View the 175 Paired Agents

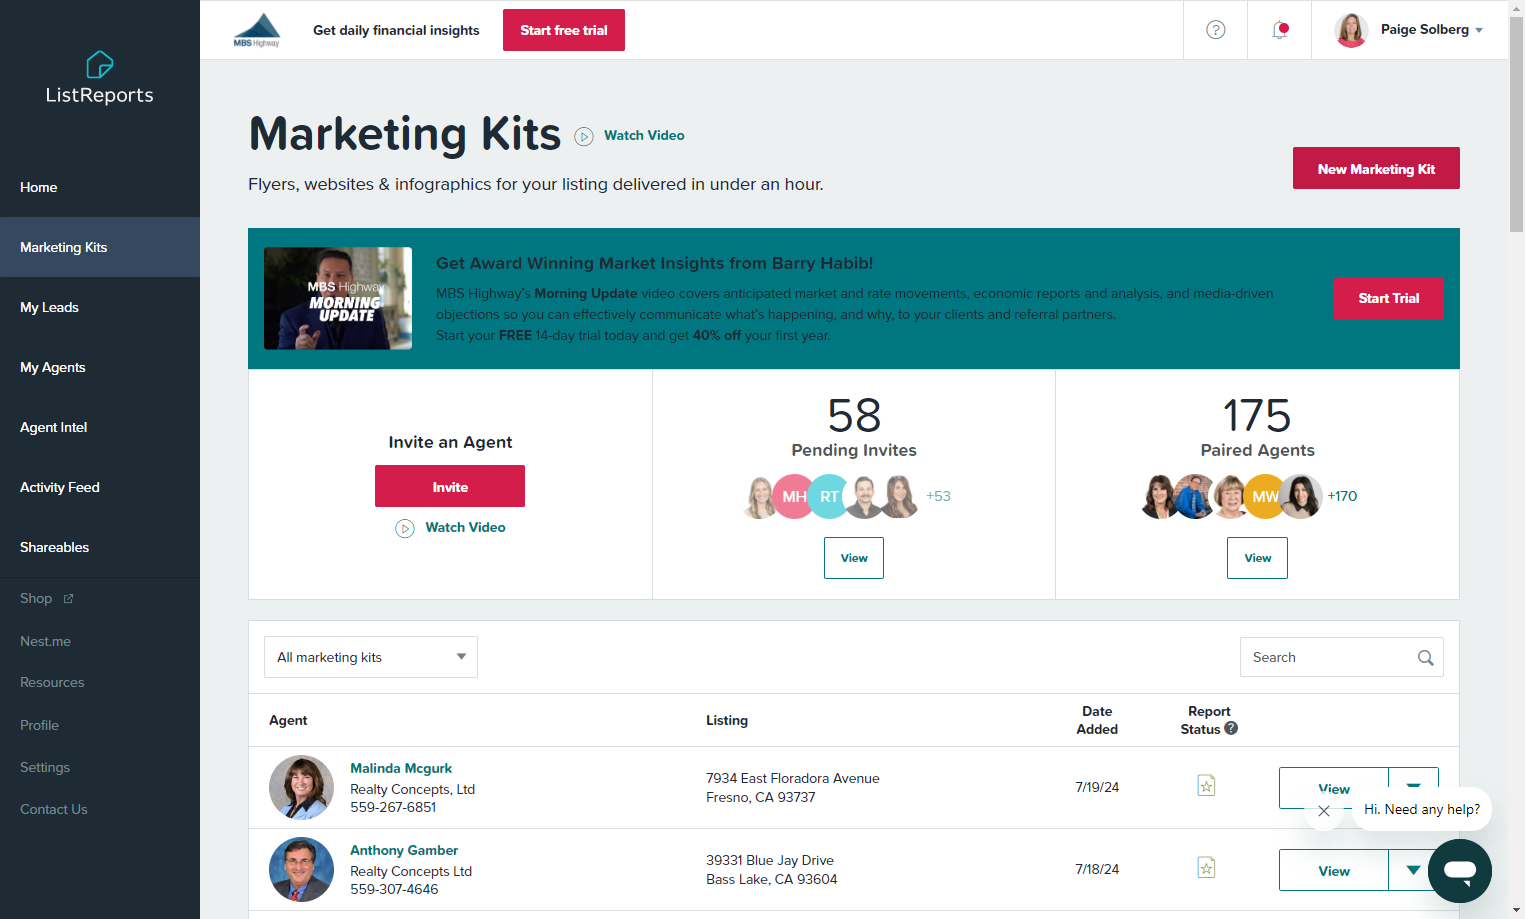(x=1257, y=558)
